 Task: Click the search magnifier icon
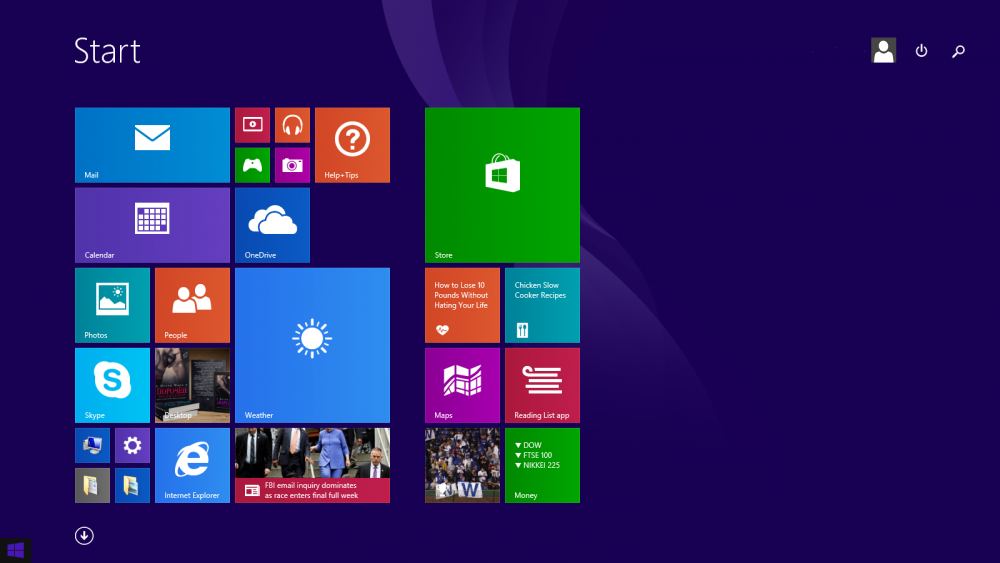(x=958, y=51)
